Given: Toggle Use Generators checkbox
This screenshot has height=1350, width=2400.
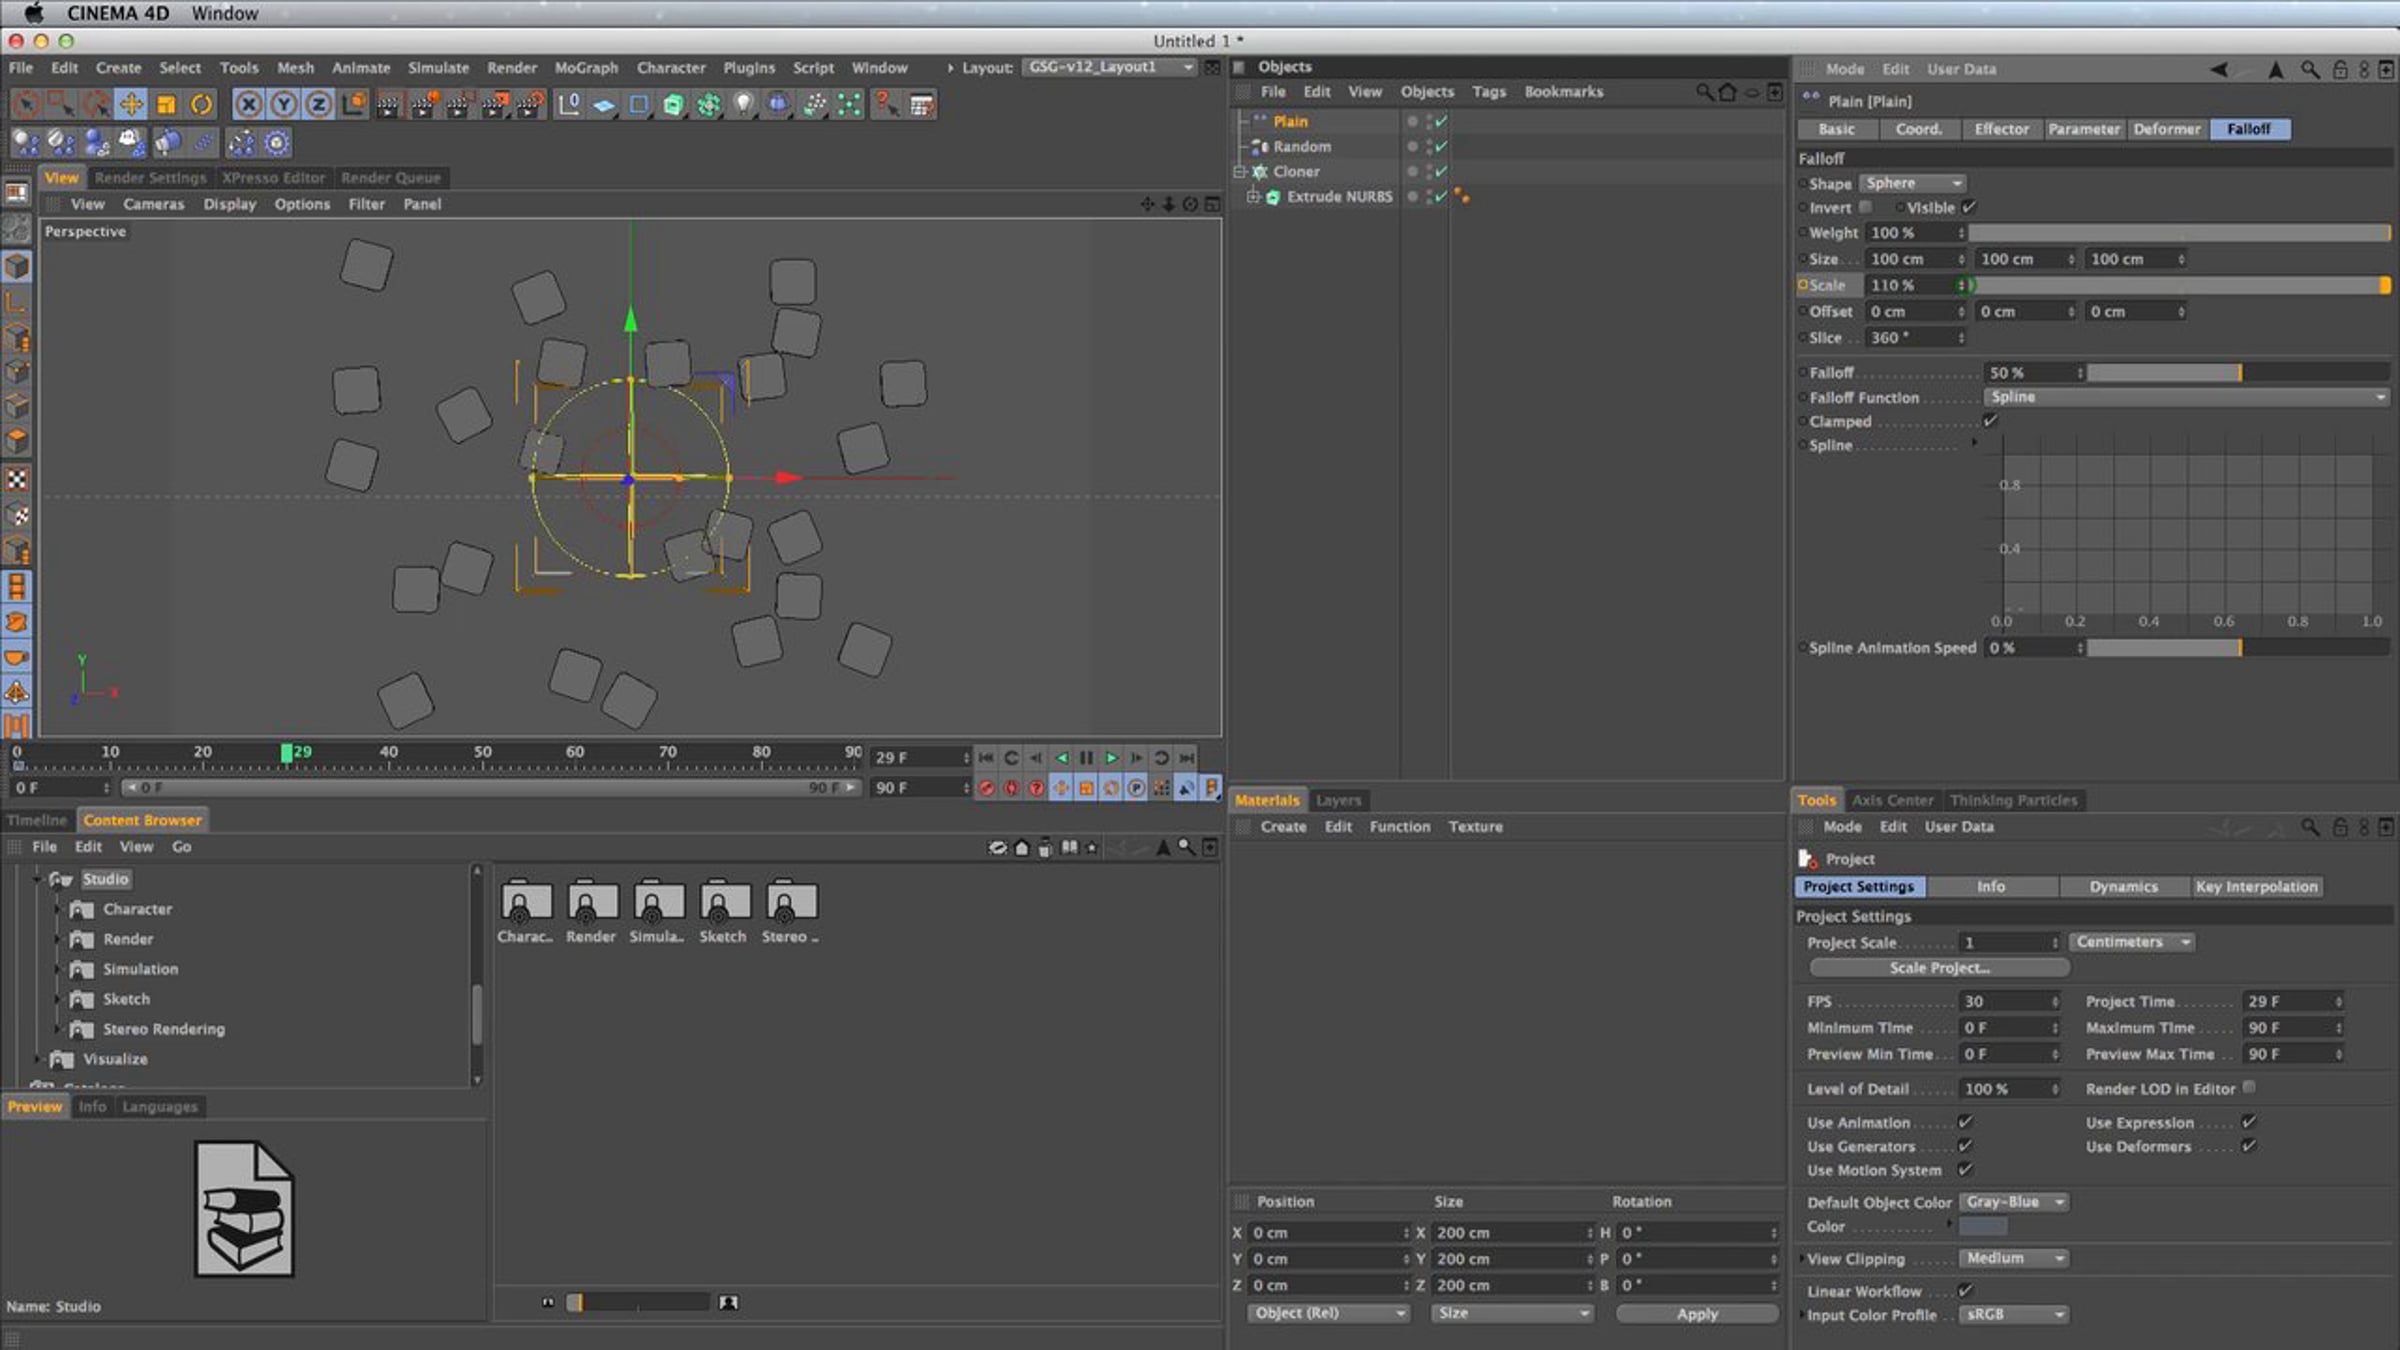Looking at the screenshot, I should [1965, 1146].
